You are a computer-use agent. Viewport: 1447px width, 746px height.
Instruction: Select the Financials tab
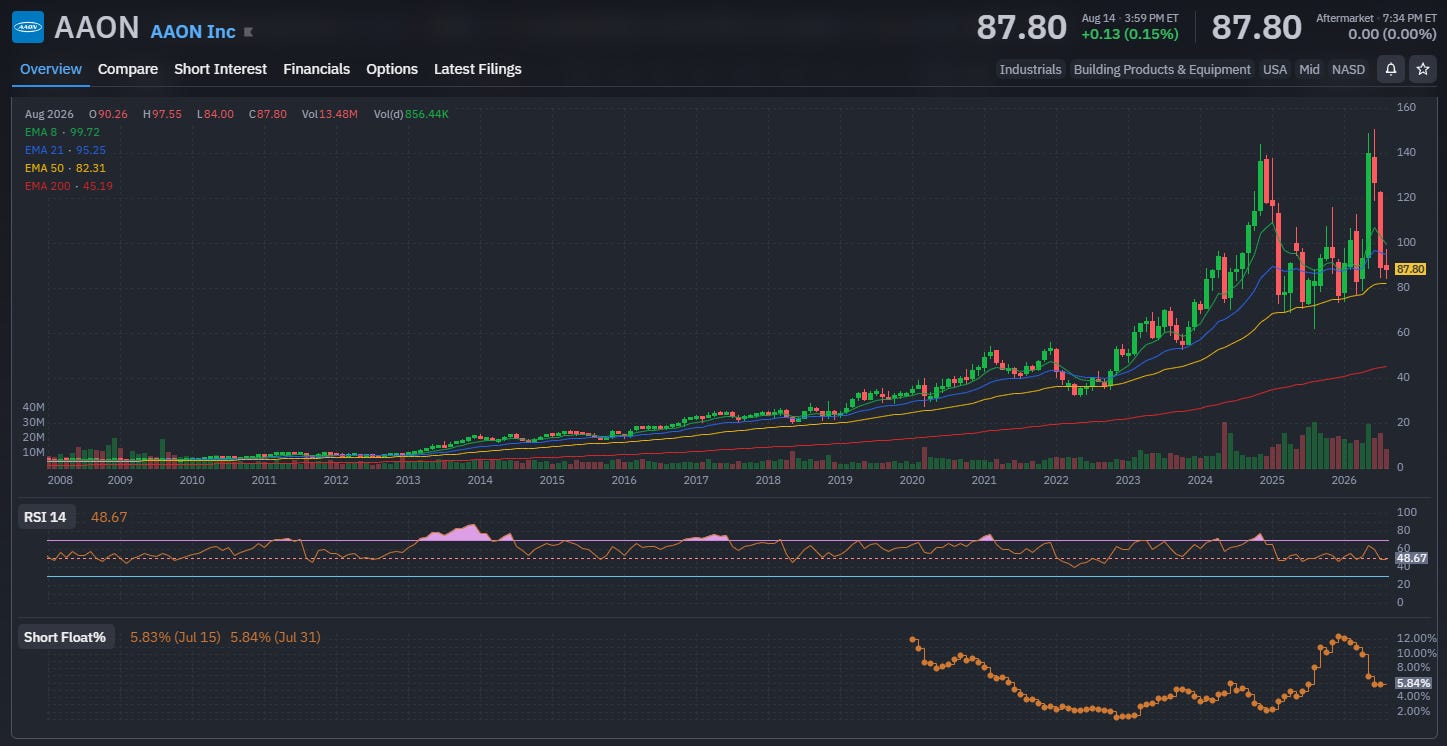316,69
